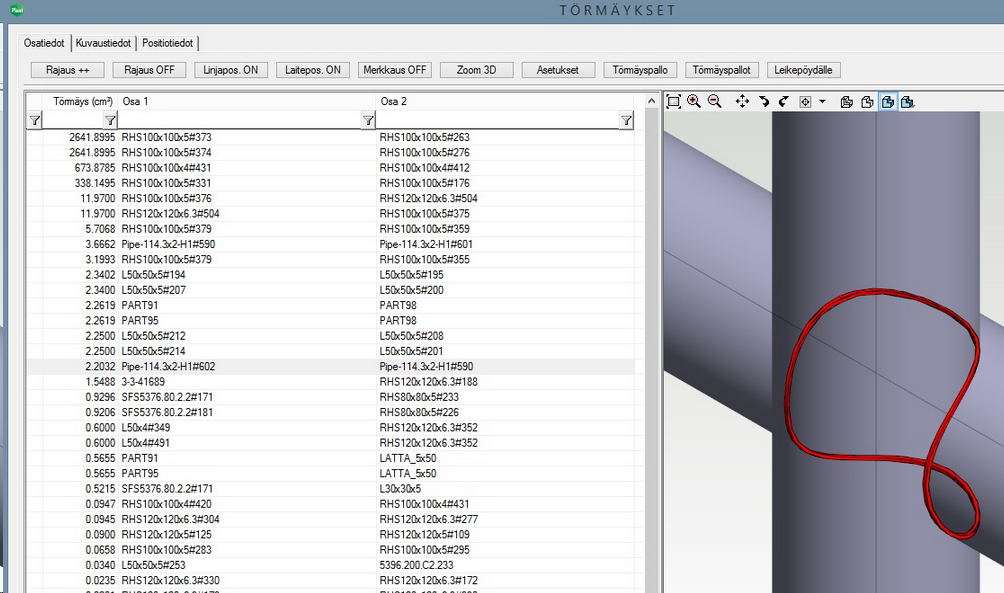Click the zoom-to-fit icon in 3D viewer

tap(673, 101)
